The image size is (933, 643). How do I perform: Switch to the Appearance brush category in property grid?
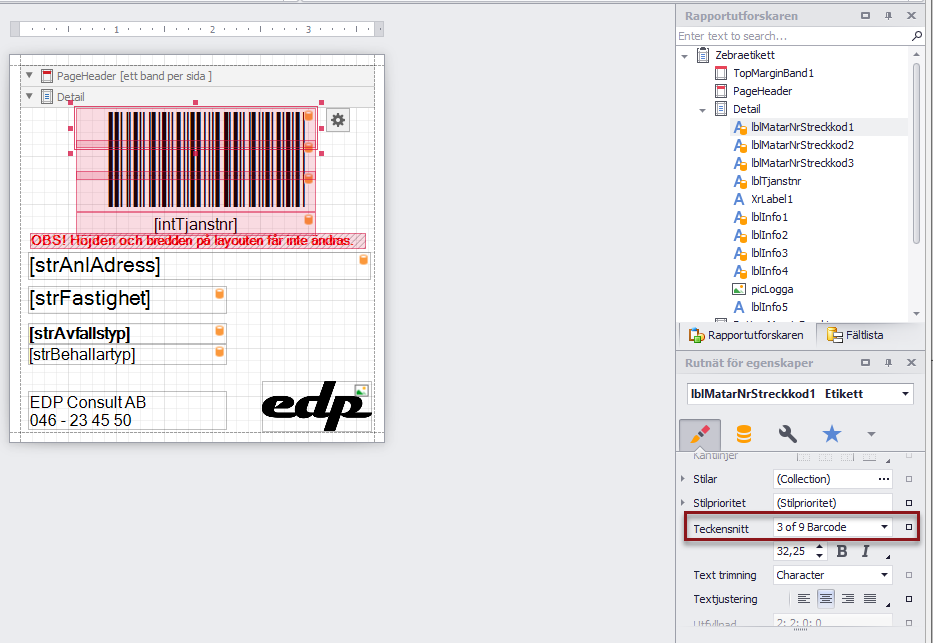pyautogui.click(x=700, y=434)
